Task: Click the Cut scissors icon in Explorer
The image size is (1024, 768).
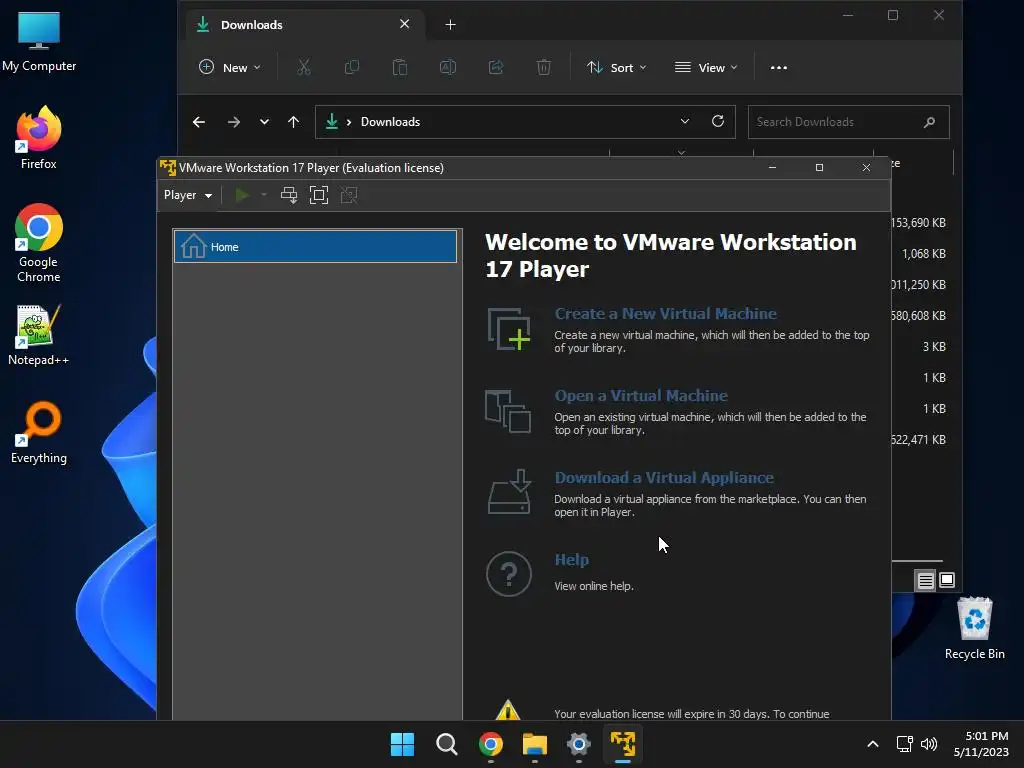Action: (304, 67)
